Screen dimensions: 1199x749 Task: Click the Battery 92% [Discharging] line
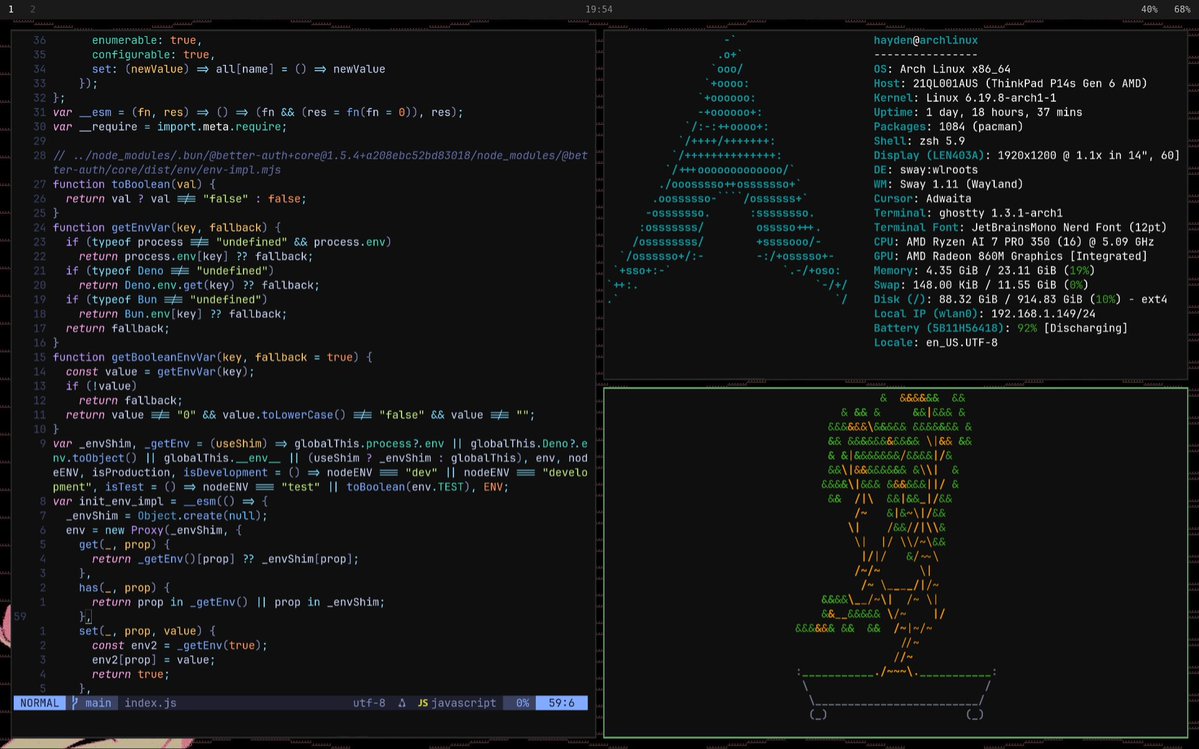(1000, 329)
